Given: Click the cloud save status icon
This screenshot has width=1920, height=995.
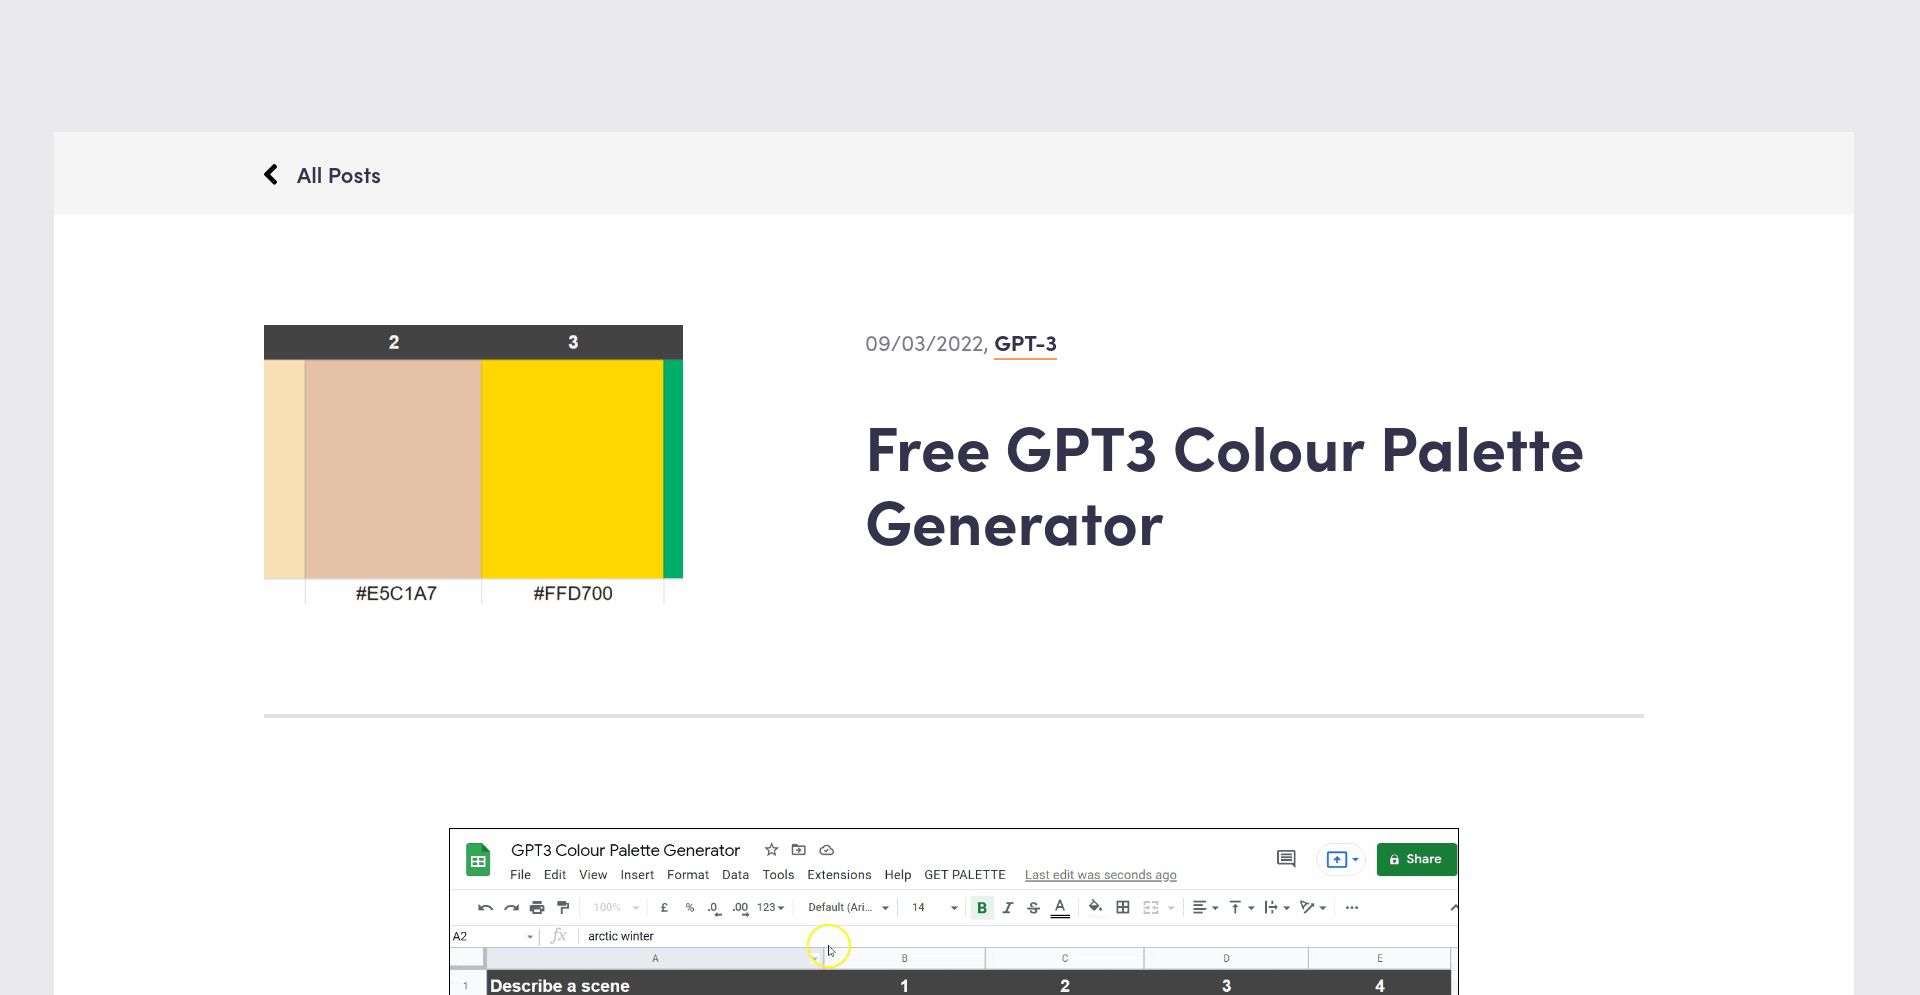Looking at the screenshot, I should point(826,850).
